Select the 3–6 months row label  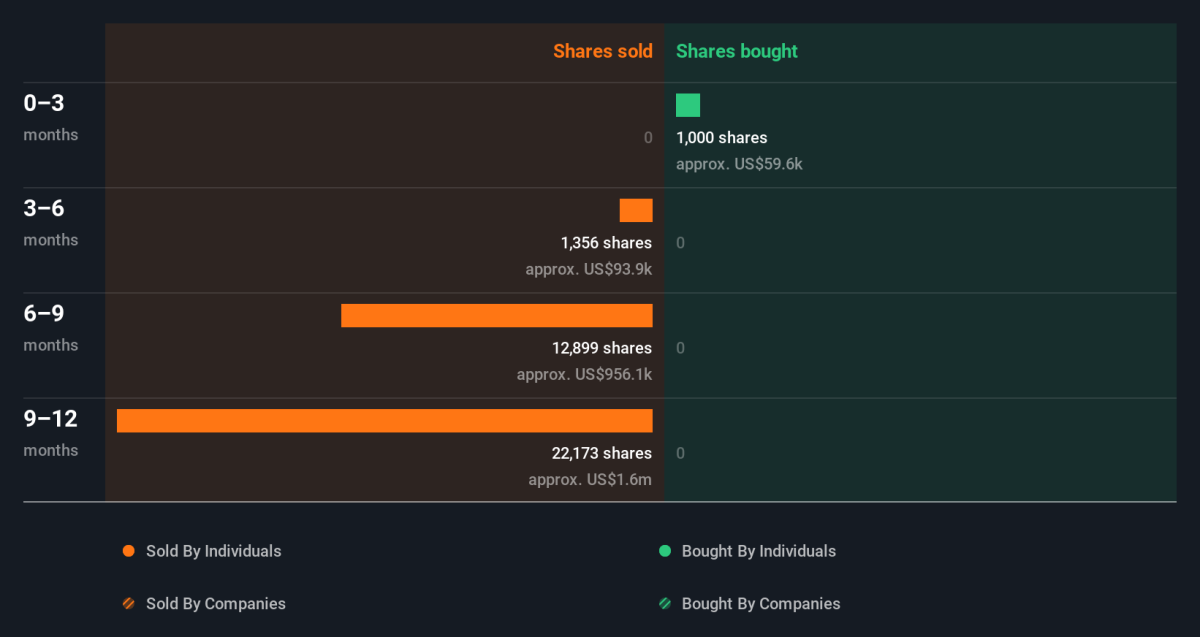coord(51,222)
